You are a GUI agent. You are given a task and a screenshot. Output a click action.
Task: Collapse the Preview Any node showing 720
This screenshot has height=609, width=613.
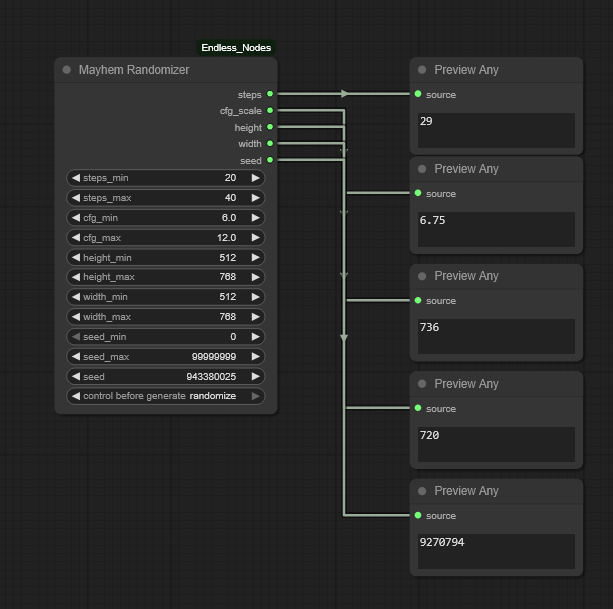click(x=422, y=385)
